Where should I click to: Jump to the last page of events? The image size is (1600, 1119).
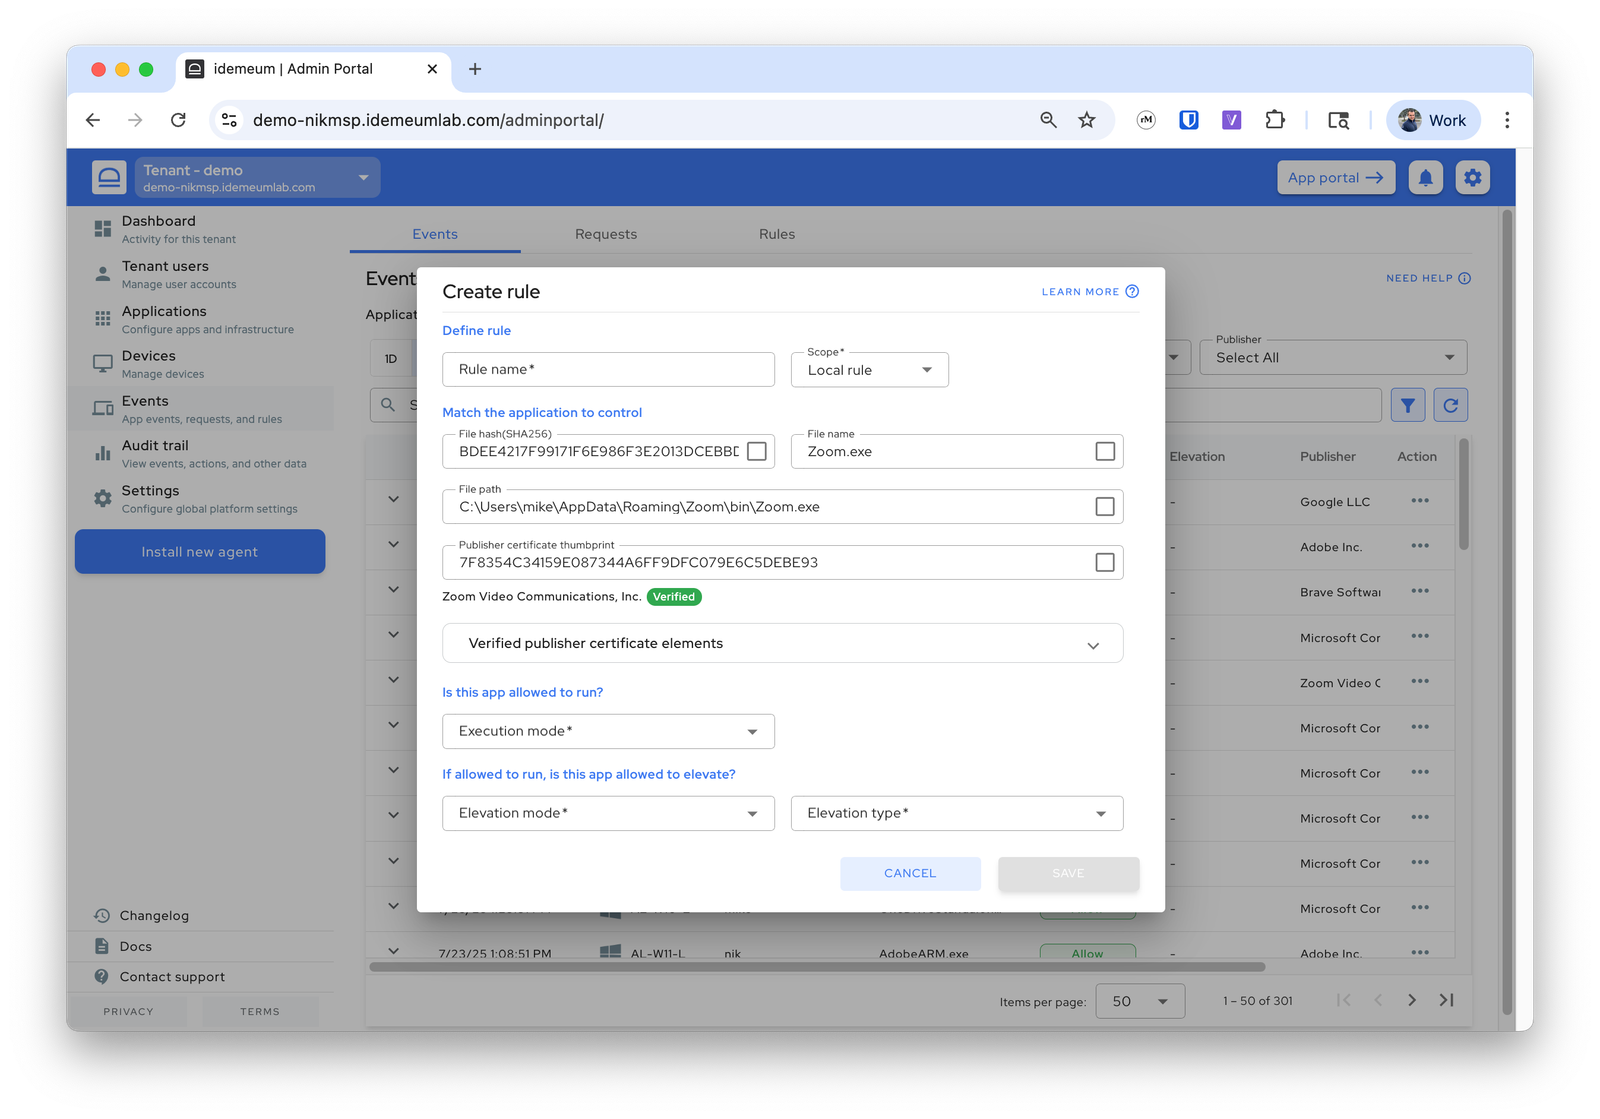[x=1446, y=1000]
